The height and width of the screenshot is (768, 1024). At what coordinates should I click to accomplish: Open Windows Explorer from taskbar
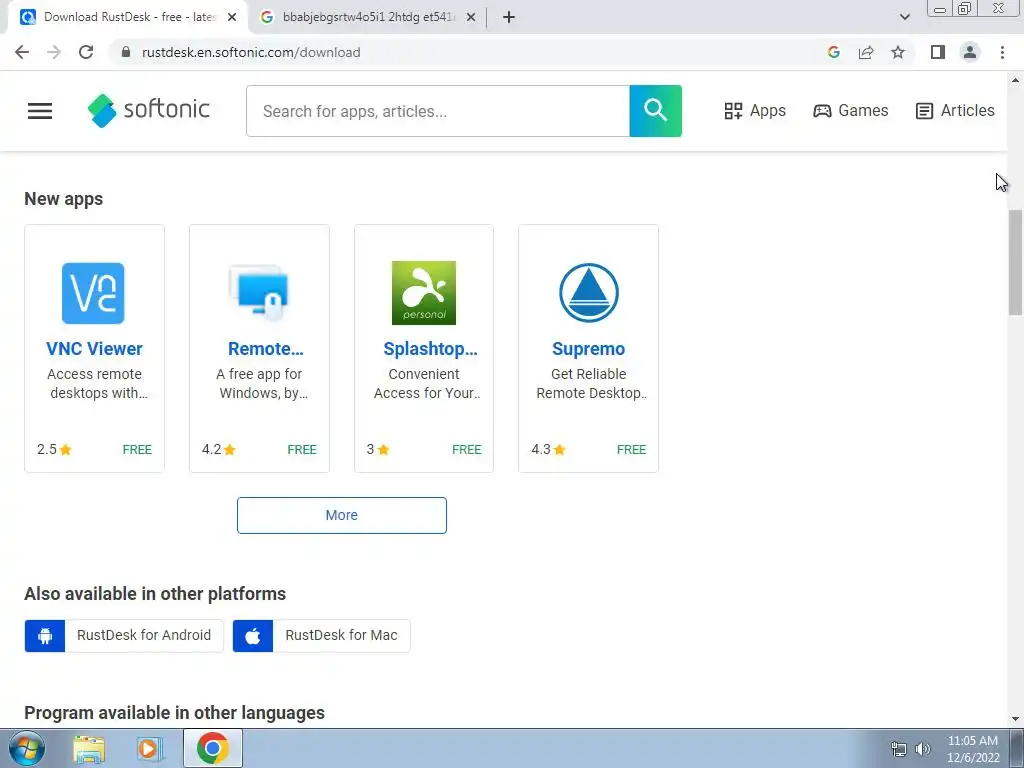(89, 749)
